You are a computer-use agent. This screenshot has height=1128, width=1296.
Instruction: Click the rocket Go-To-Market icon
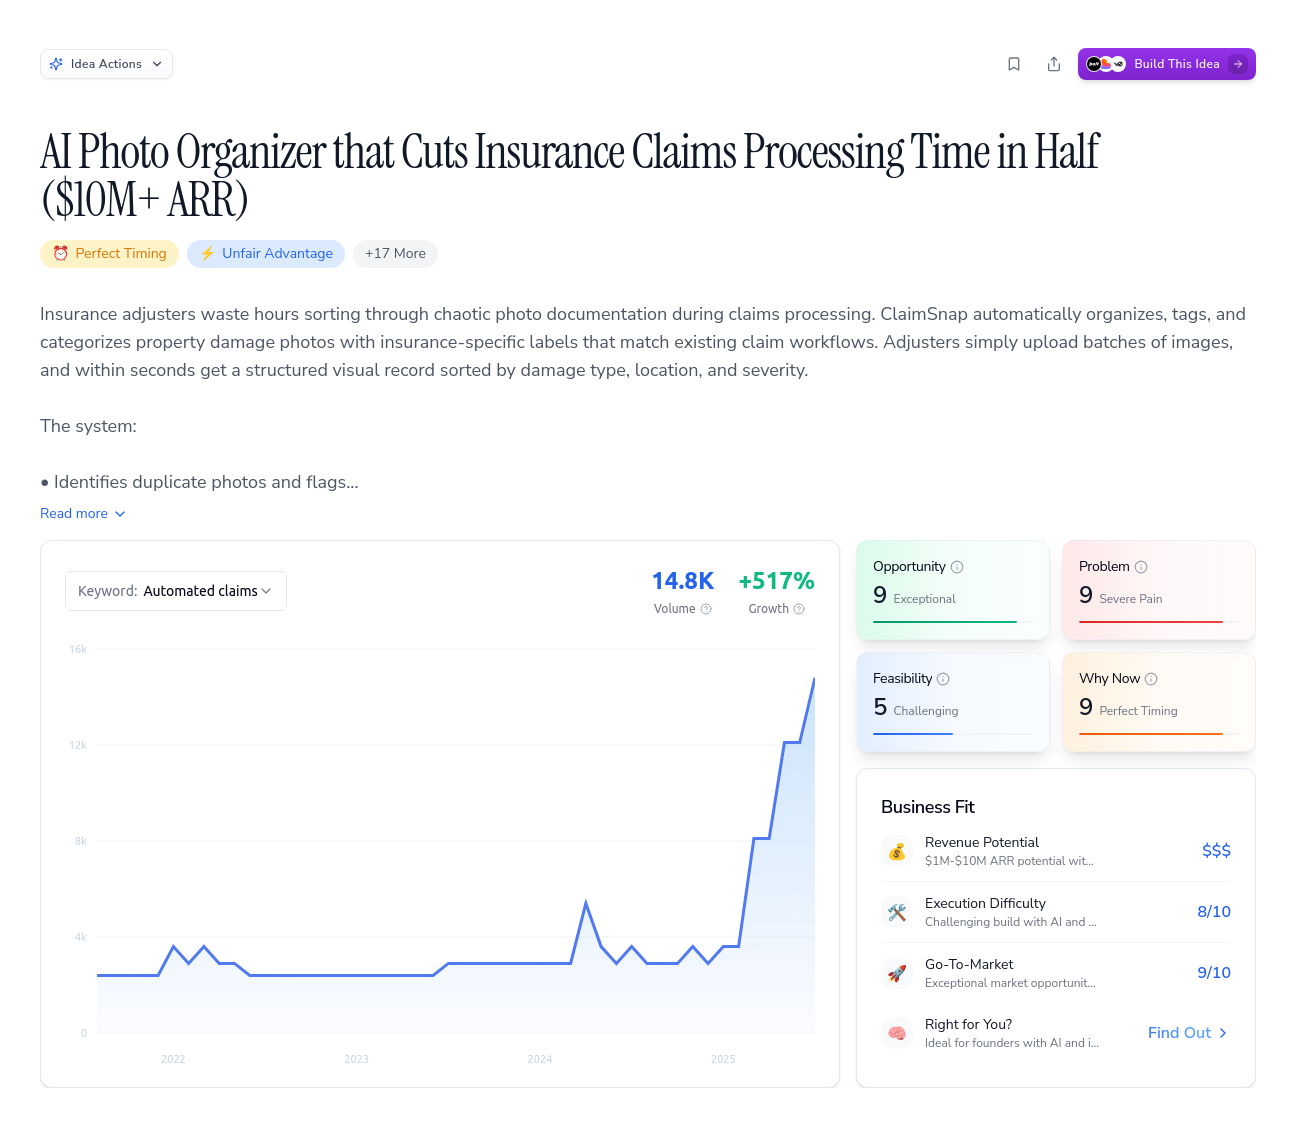point(897,973)
